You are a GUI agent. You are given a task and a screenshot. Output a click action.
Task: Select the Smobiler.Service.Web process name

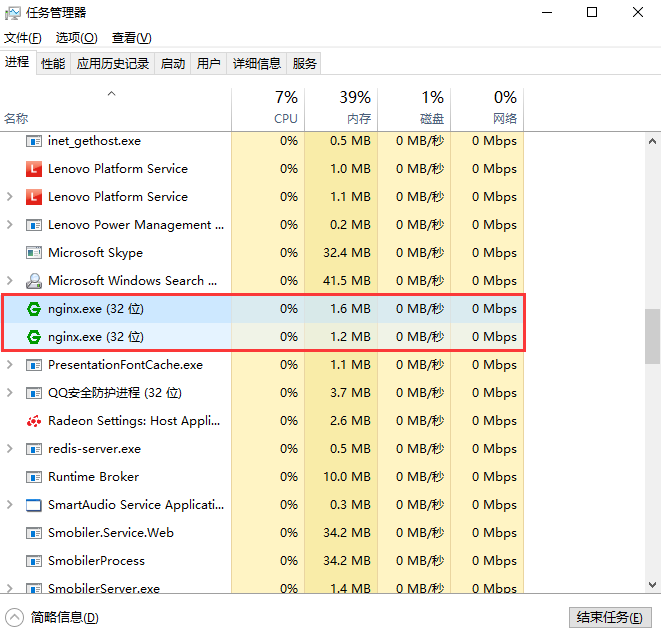(x=110, y=533)
